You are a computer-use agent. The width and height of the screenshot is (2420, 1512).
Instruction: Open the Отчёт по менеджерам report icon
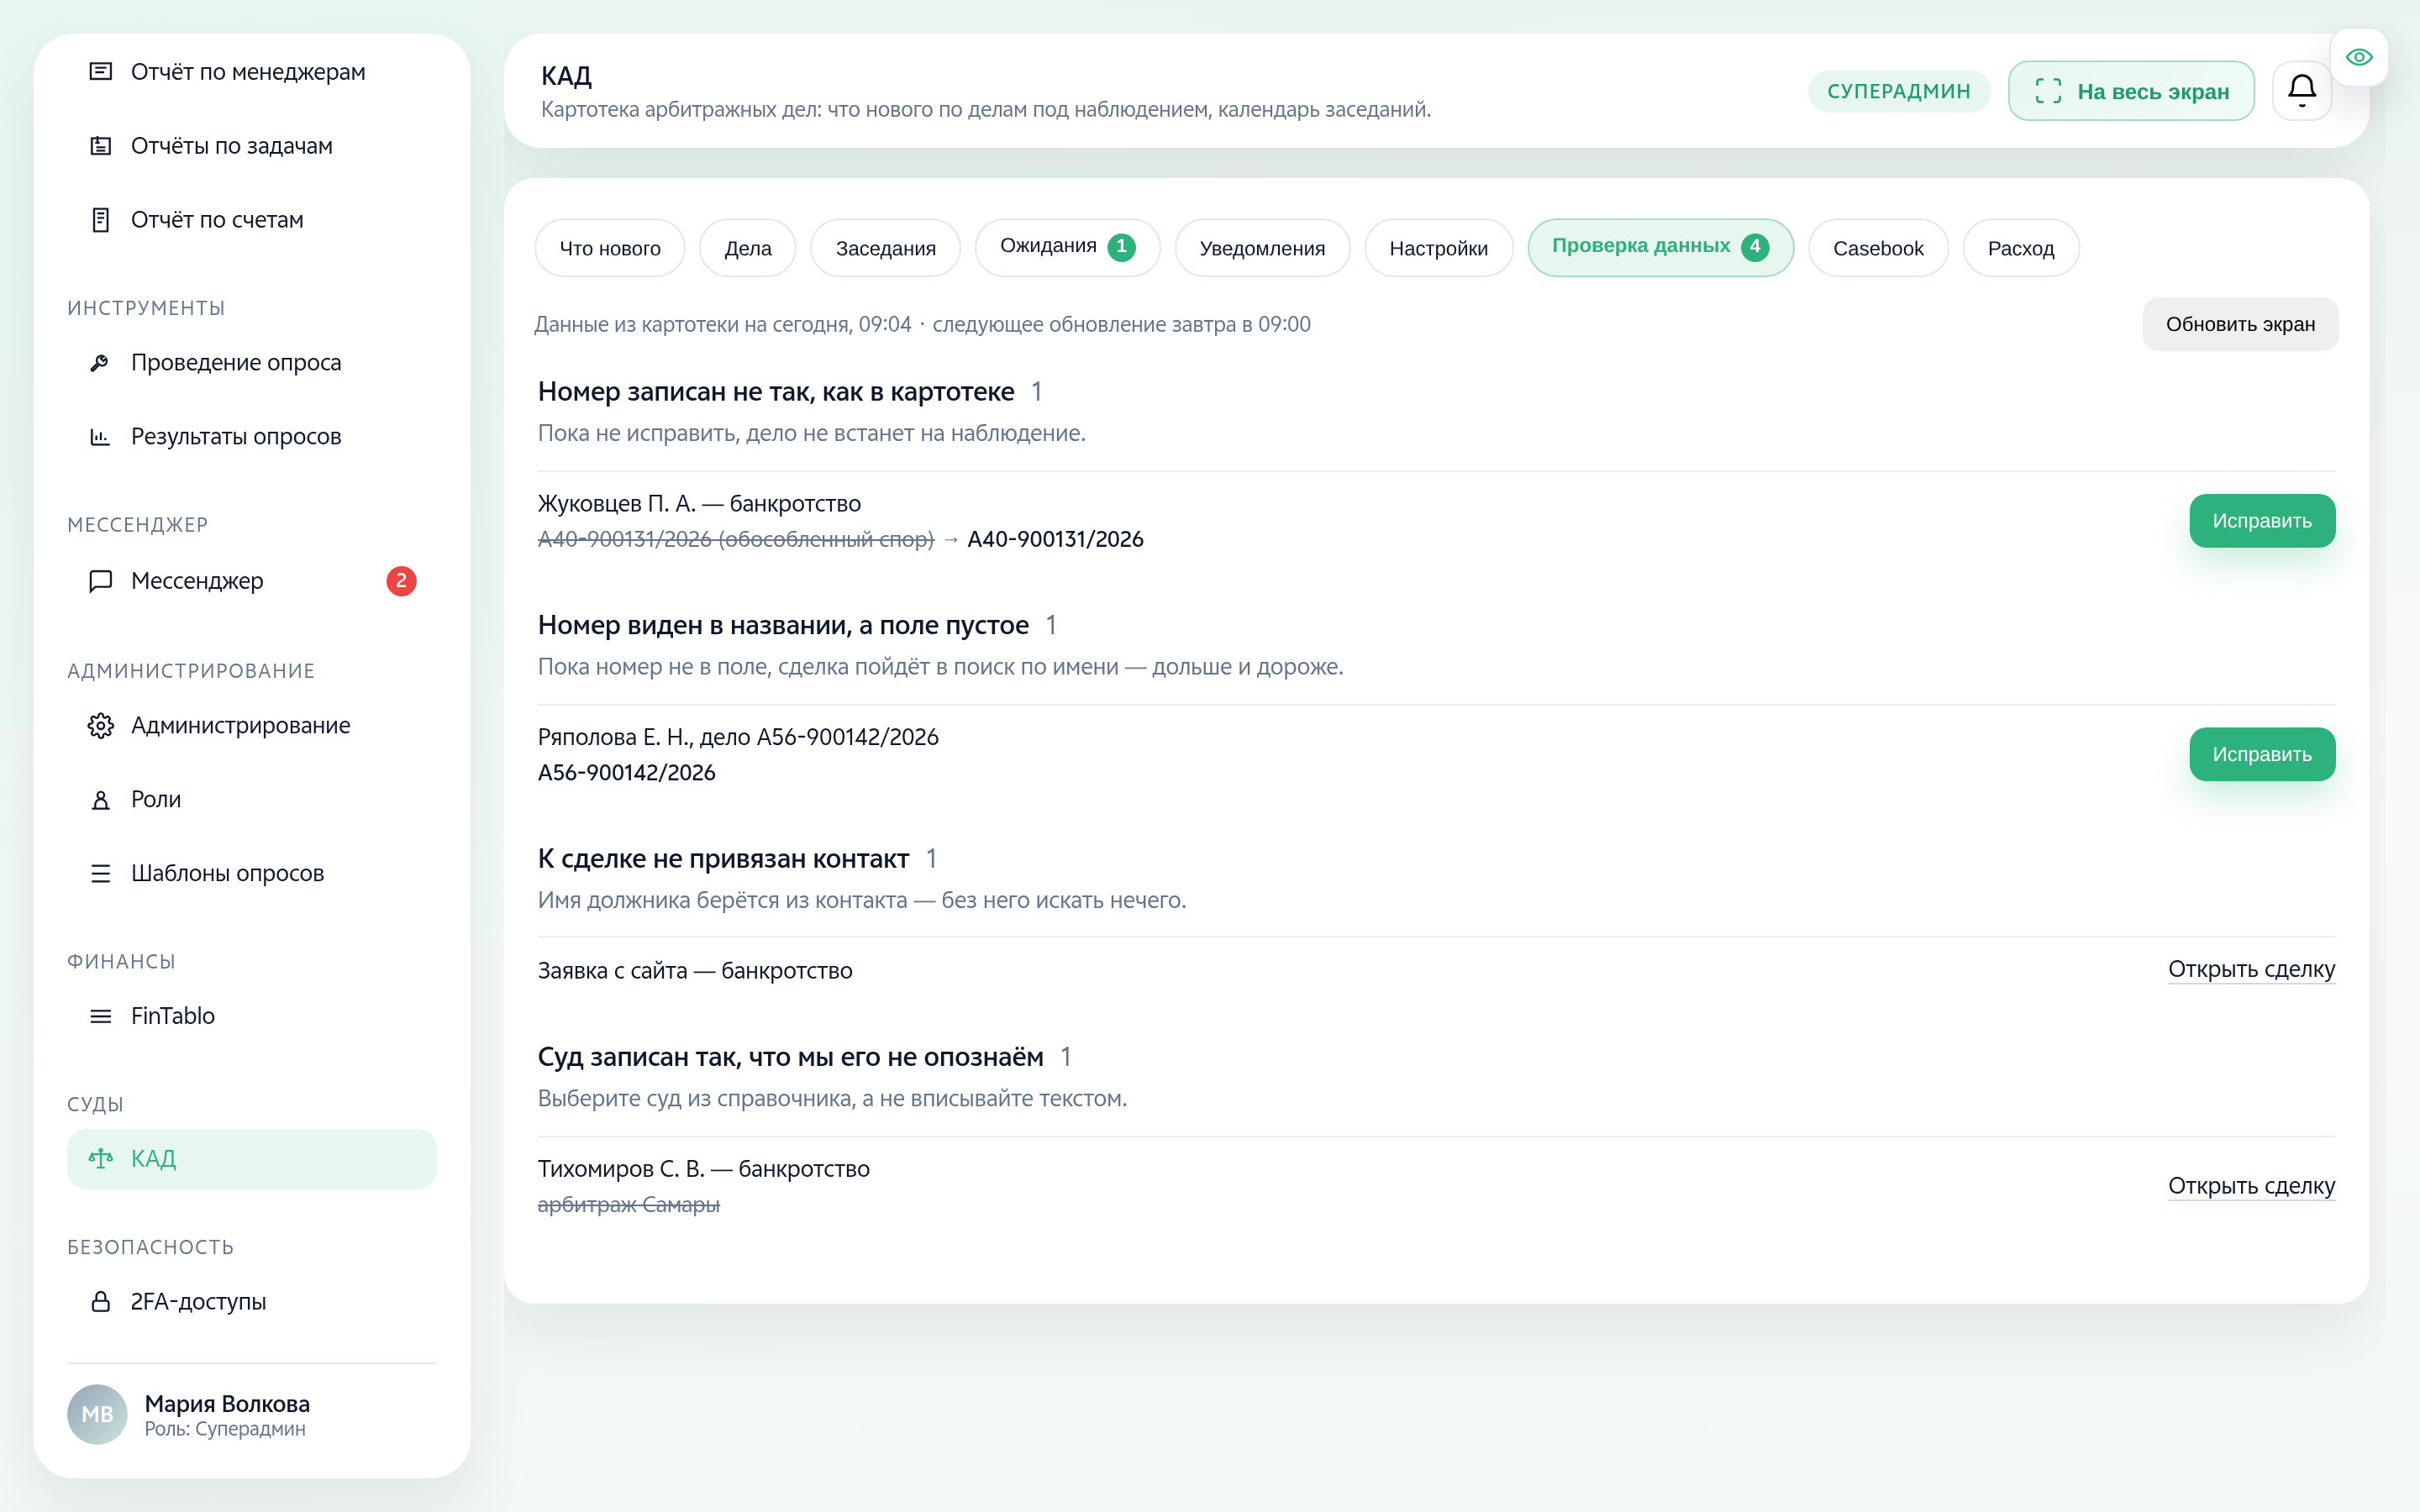tap(101, 72)
